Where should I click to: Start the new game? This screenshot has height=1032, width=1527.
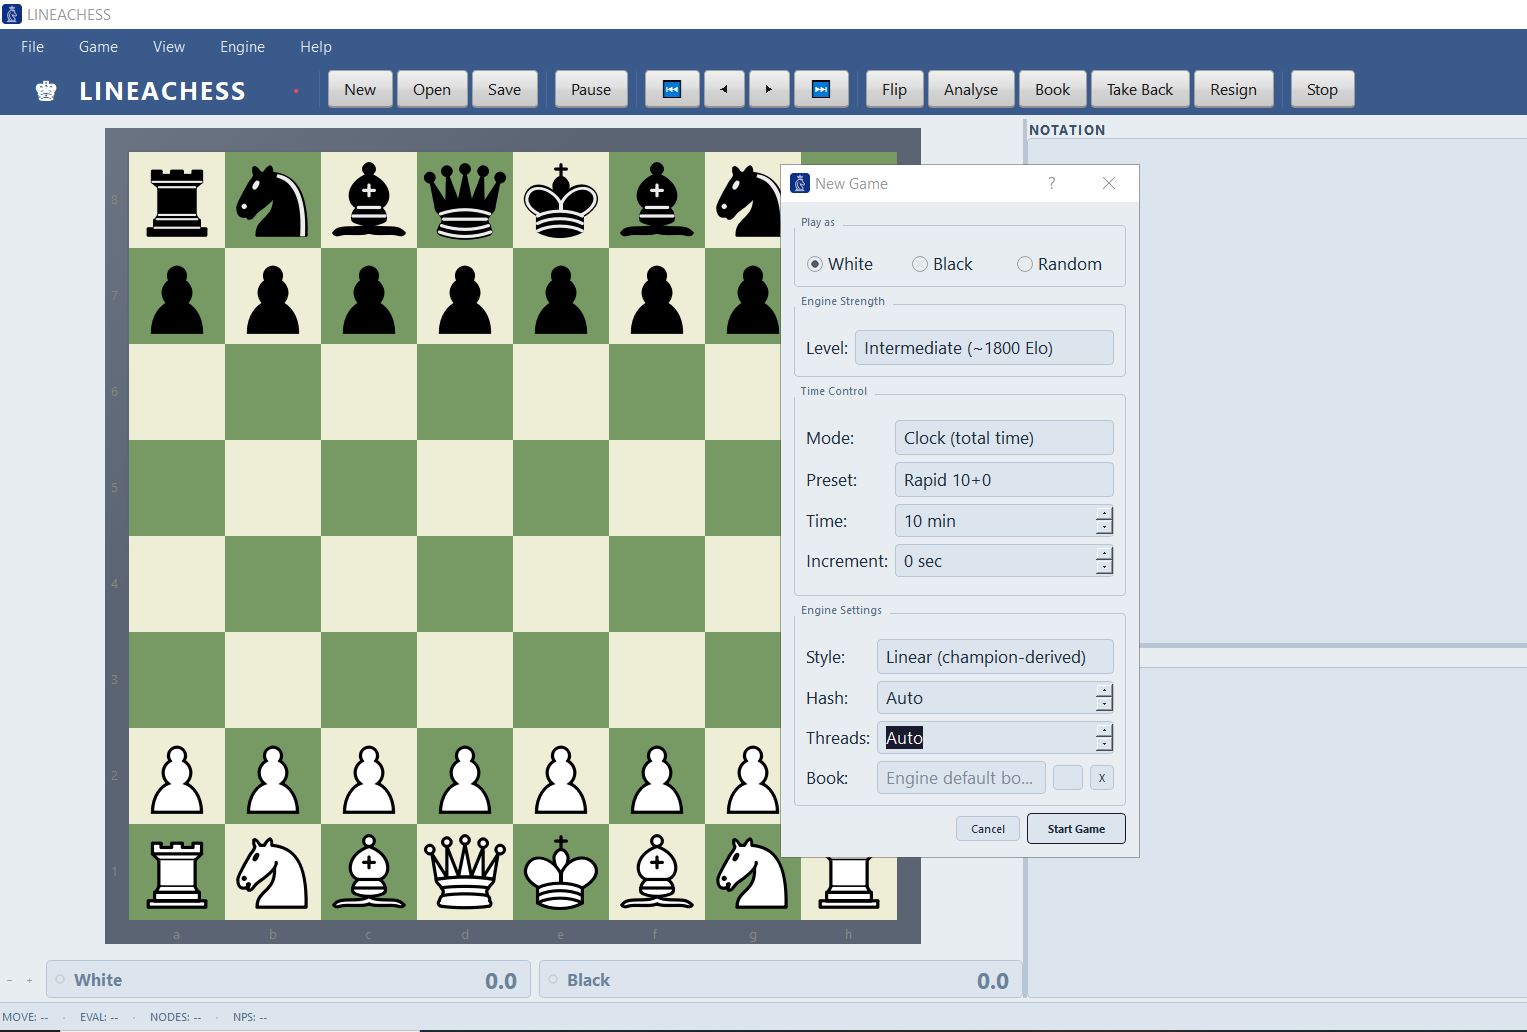1075,828
